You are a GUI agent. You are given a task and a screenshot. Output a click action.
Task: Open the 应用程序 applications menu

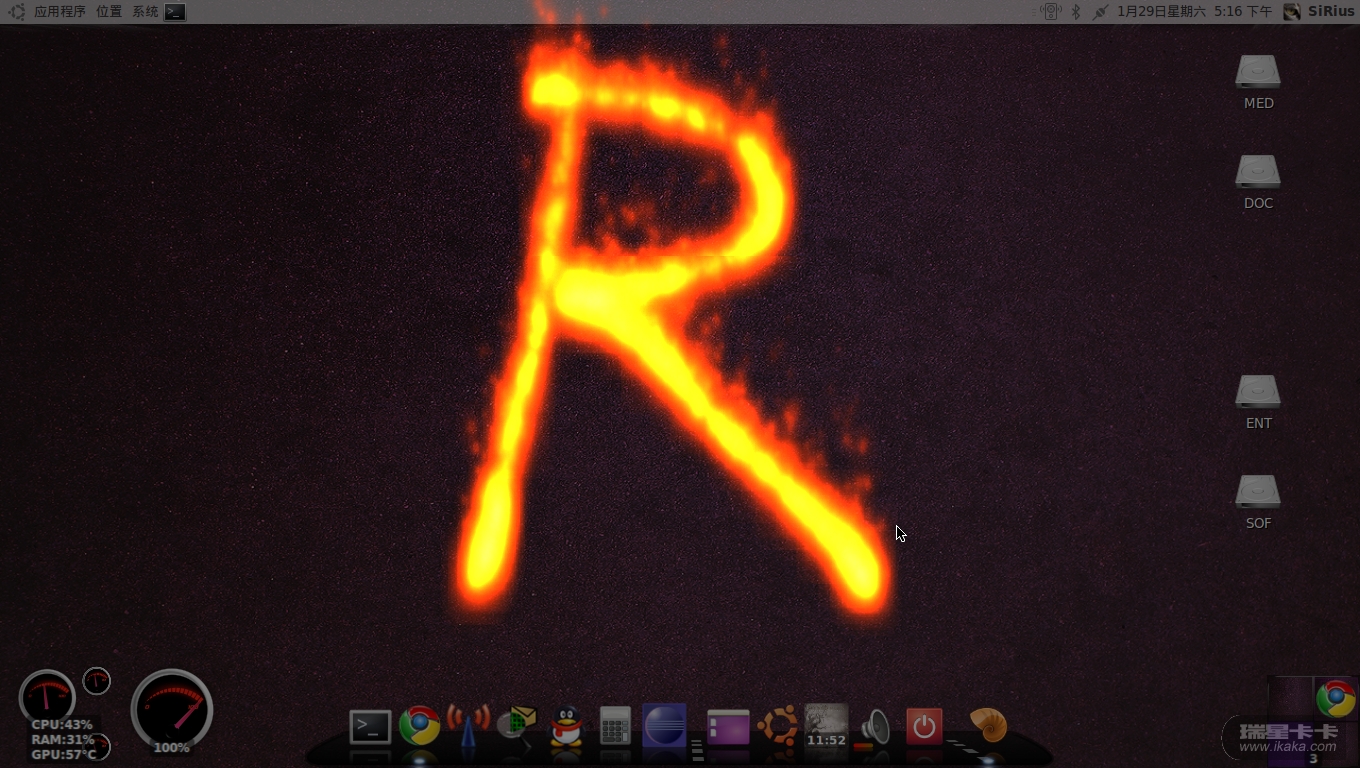pyautogui.click(x=60, y=12)
